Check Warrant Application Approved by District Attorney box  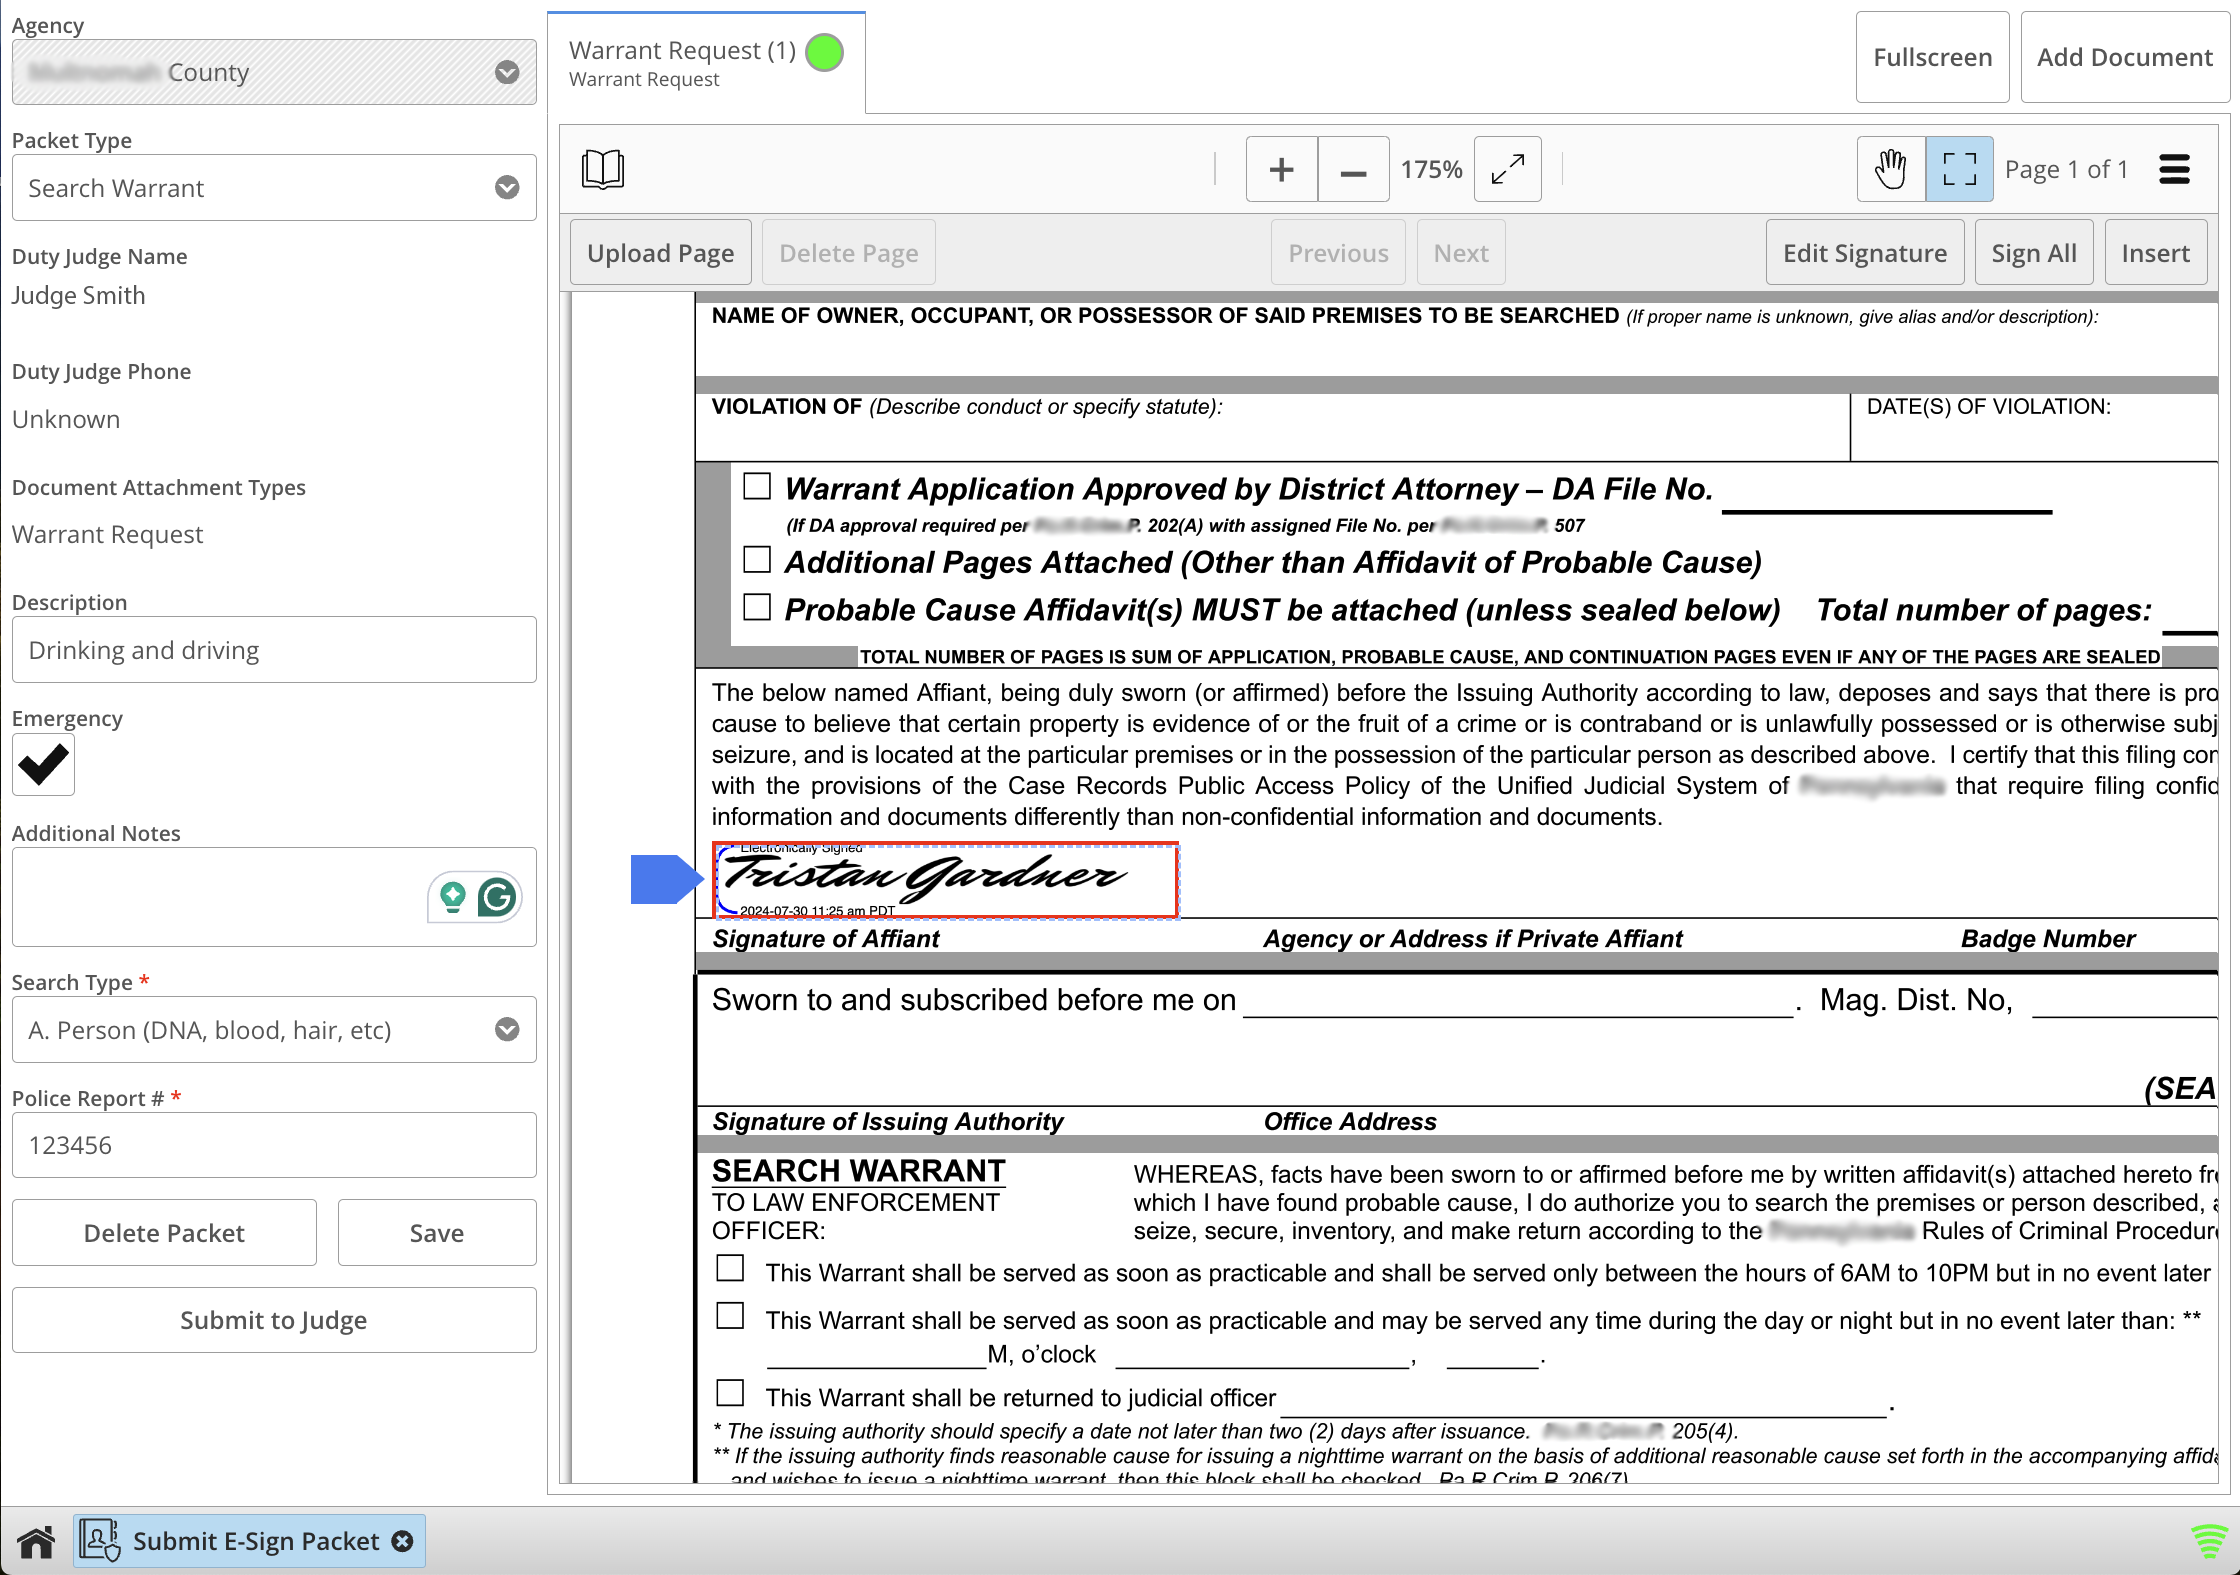[757, 487]
